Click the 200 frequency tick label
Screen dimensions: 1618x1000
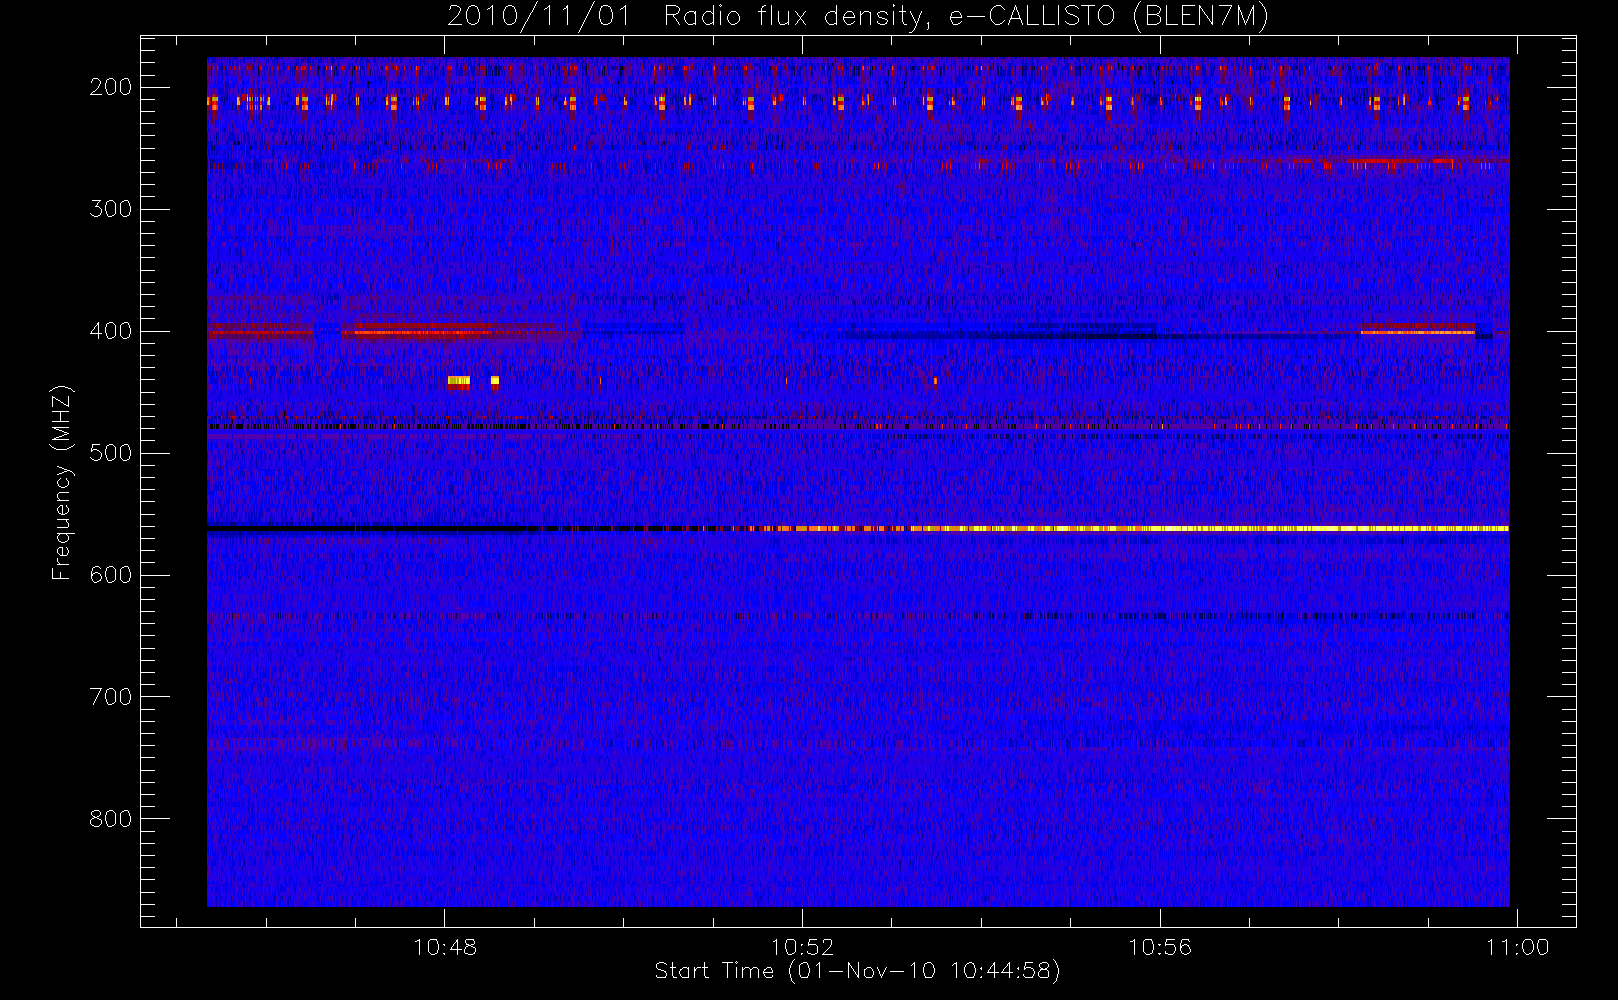[111, 87]
